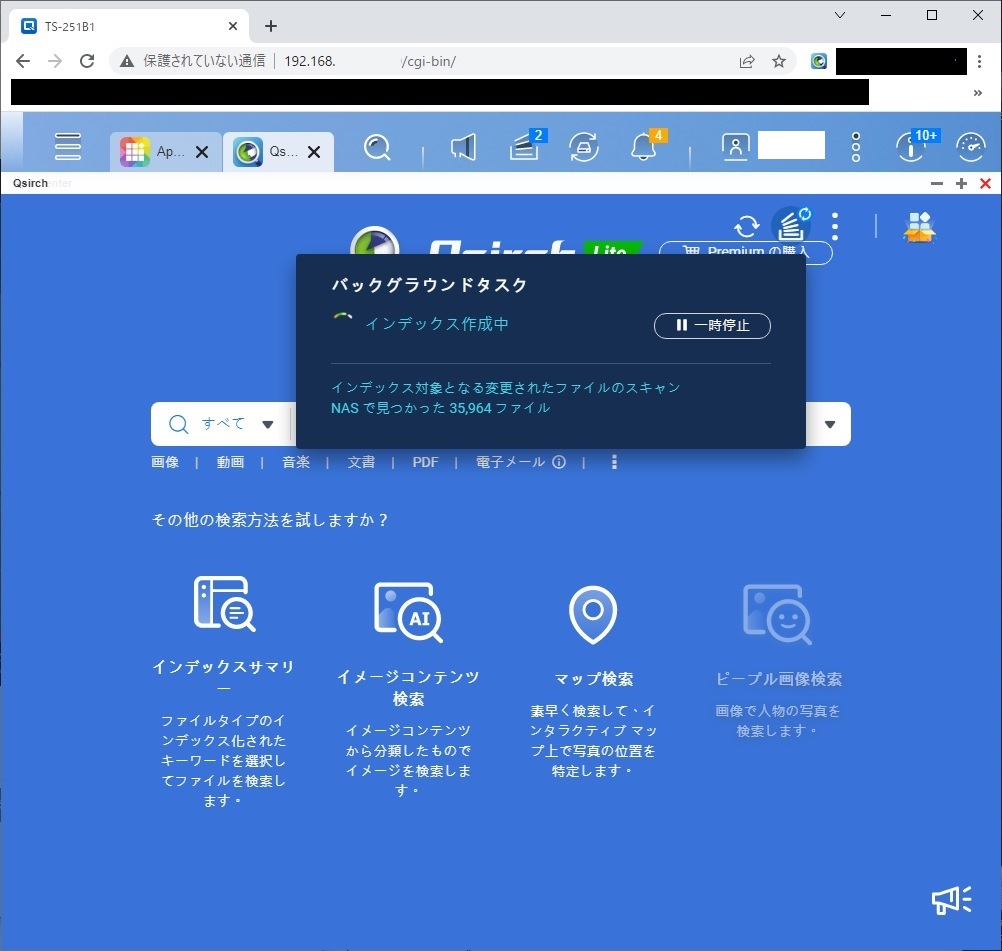
Task: Open the user account icon
Action: [736, 147]
